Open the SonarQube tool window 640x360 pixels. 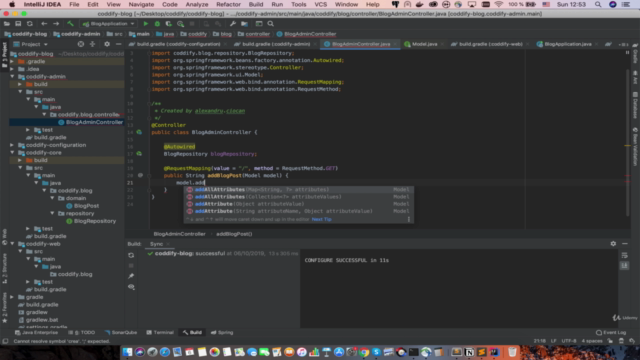[121, 332]
